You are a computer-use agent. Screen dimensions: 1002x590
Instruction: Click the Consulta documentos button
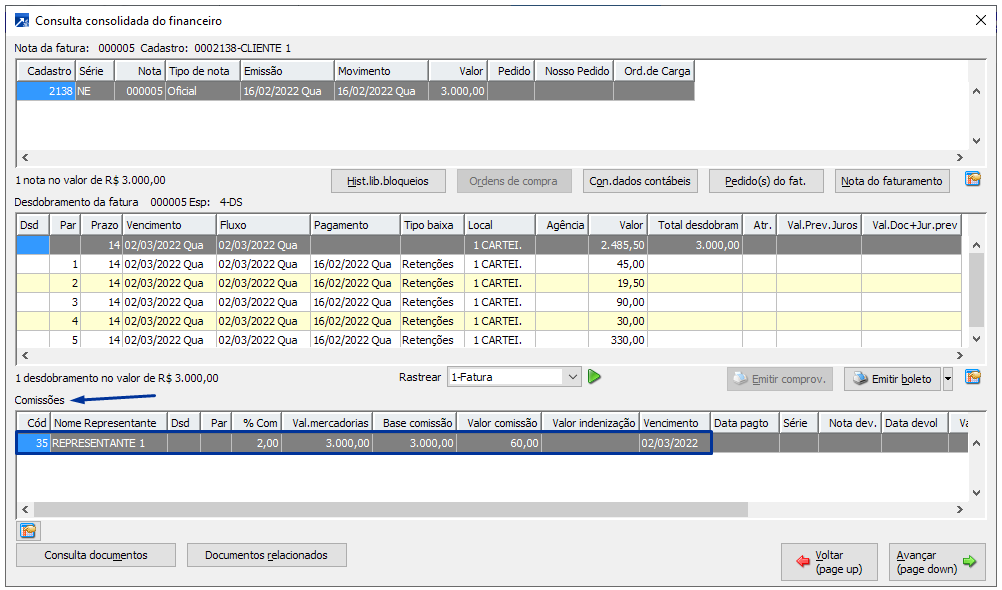pyautogui.click(x=96, y=555)
